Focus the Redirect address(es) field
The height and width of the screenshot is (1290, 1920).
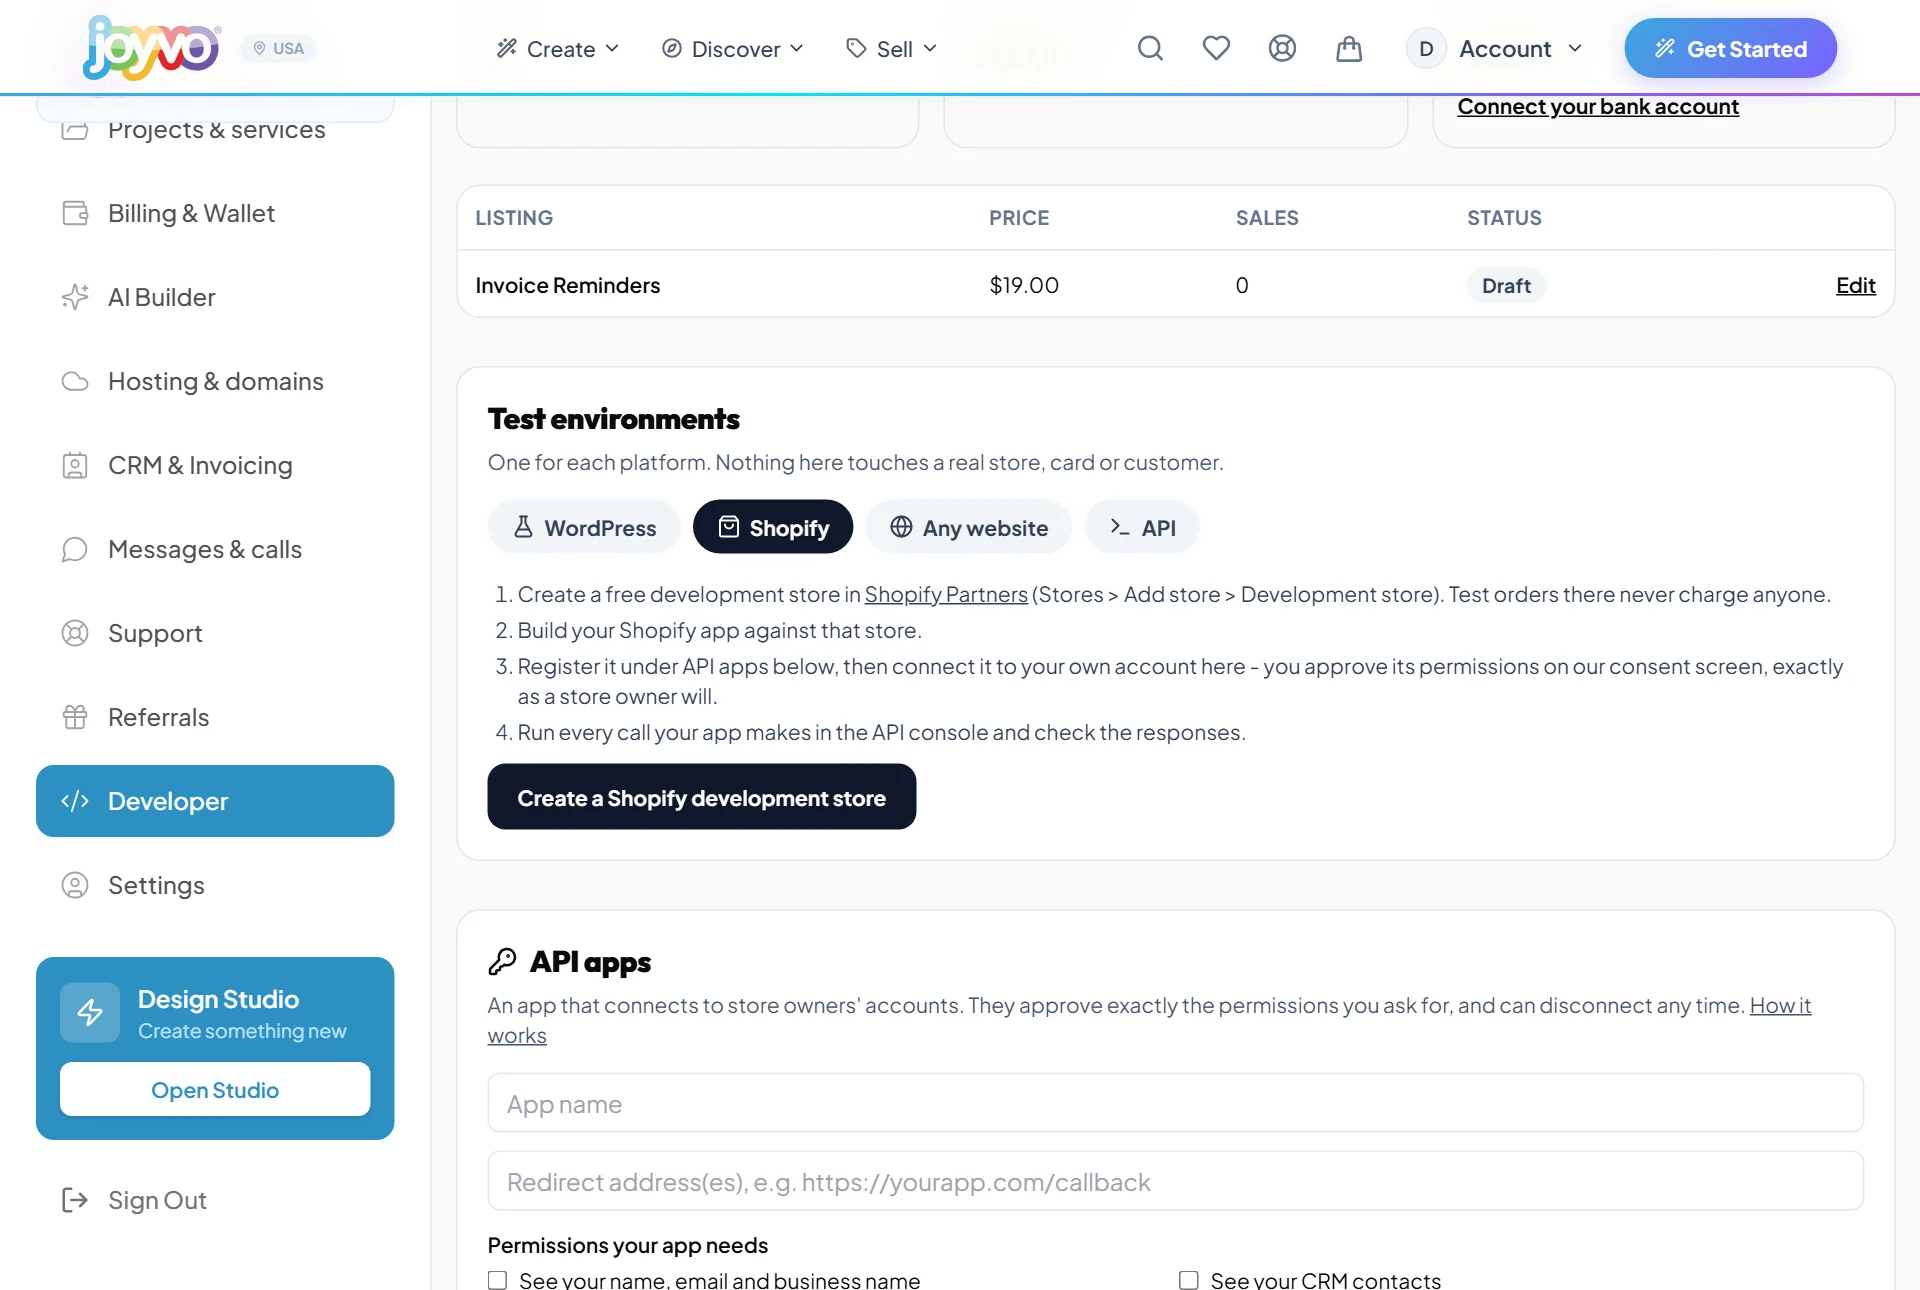coord(1175,1181)
